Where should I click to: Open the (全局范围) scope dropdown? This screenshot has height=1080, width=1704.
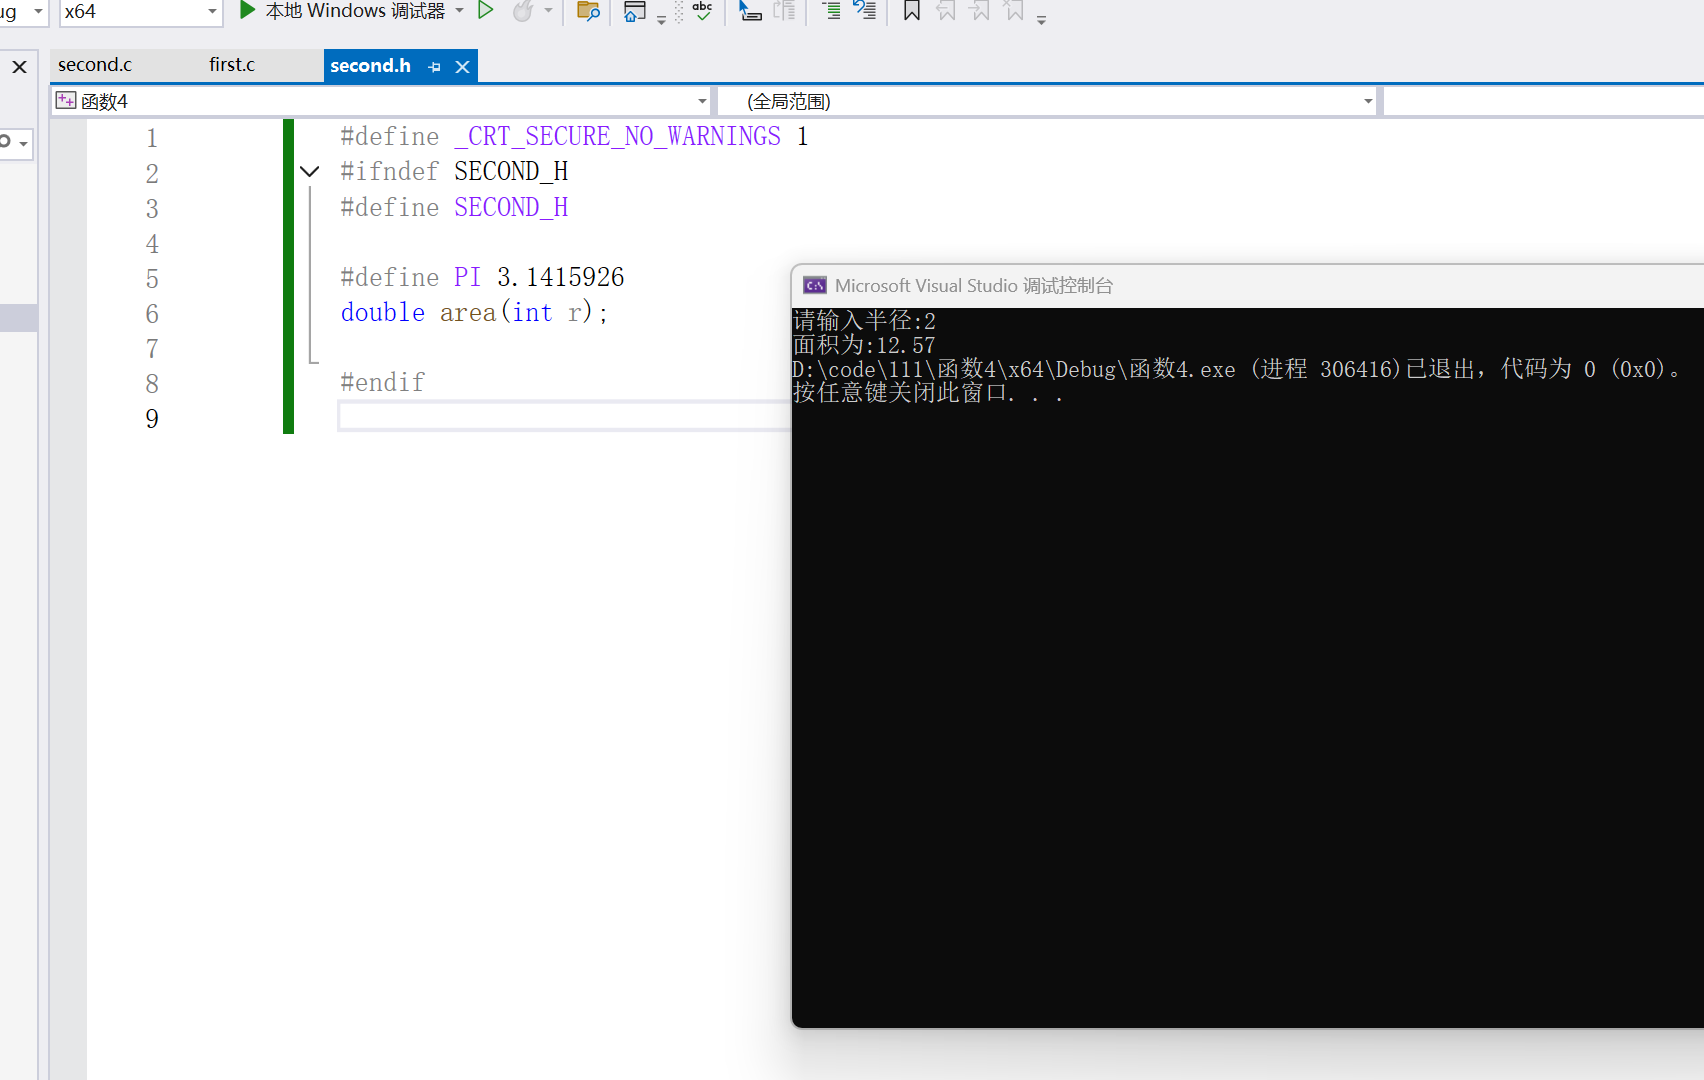pos(1048,101)
